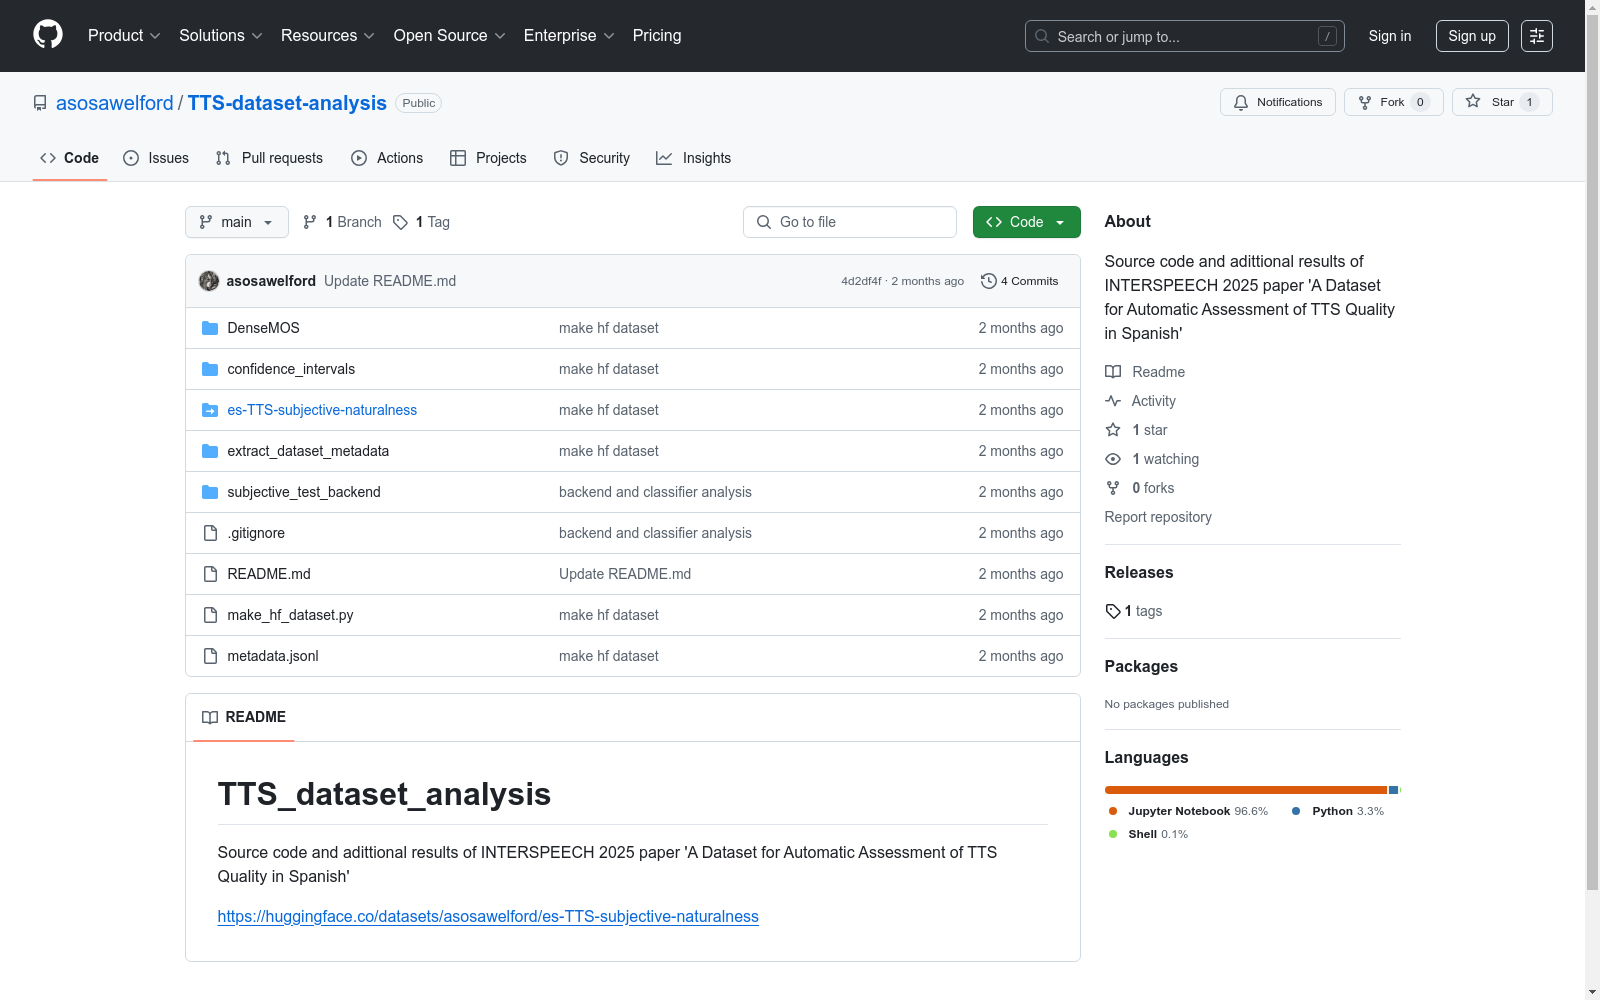Click the asosawelford avatar image
This screenshot has height=1000, width=1600.
tap(209, 281)
